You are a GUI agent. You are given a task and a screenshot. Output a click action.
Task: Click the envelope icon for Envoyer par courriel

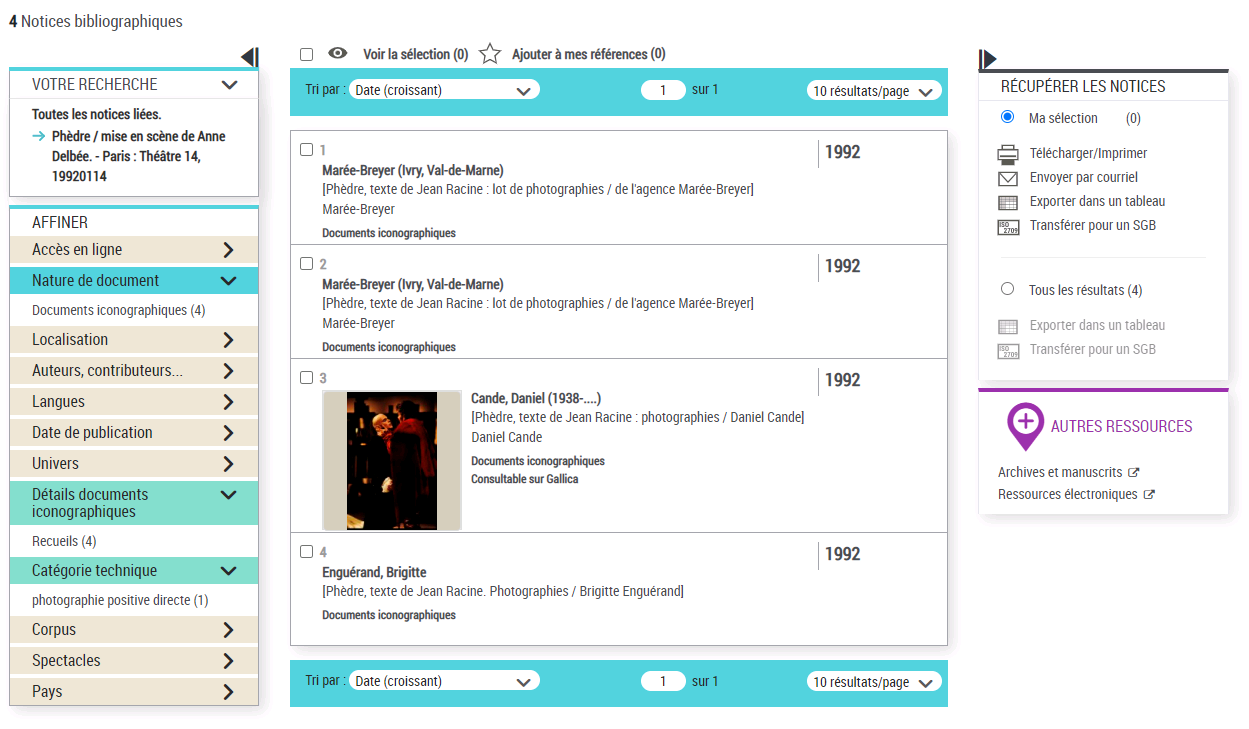[x=1008, y=178]
